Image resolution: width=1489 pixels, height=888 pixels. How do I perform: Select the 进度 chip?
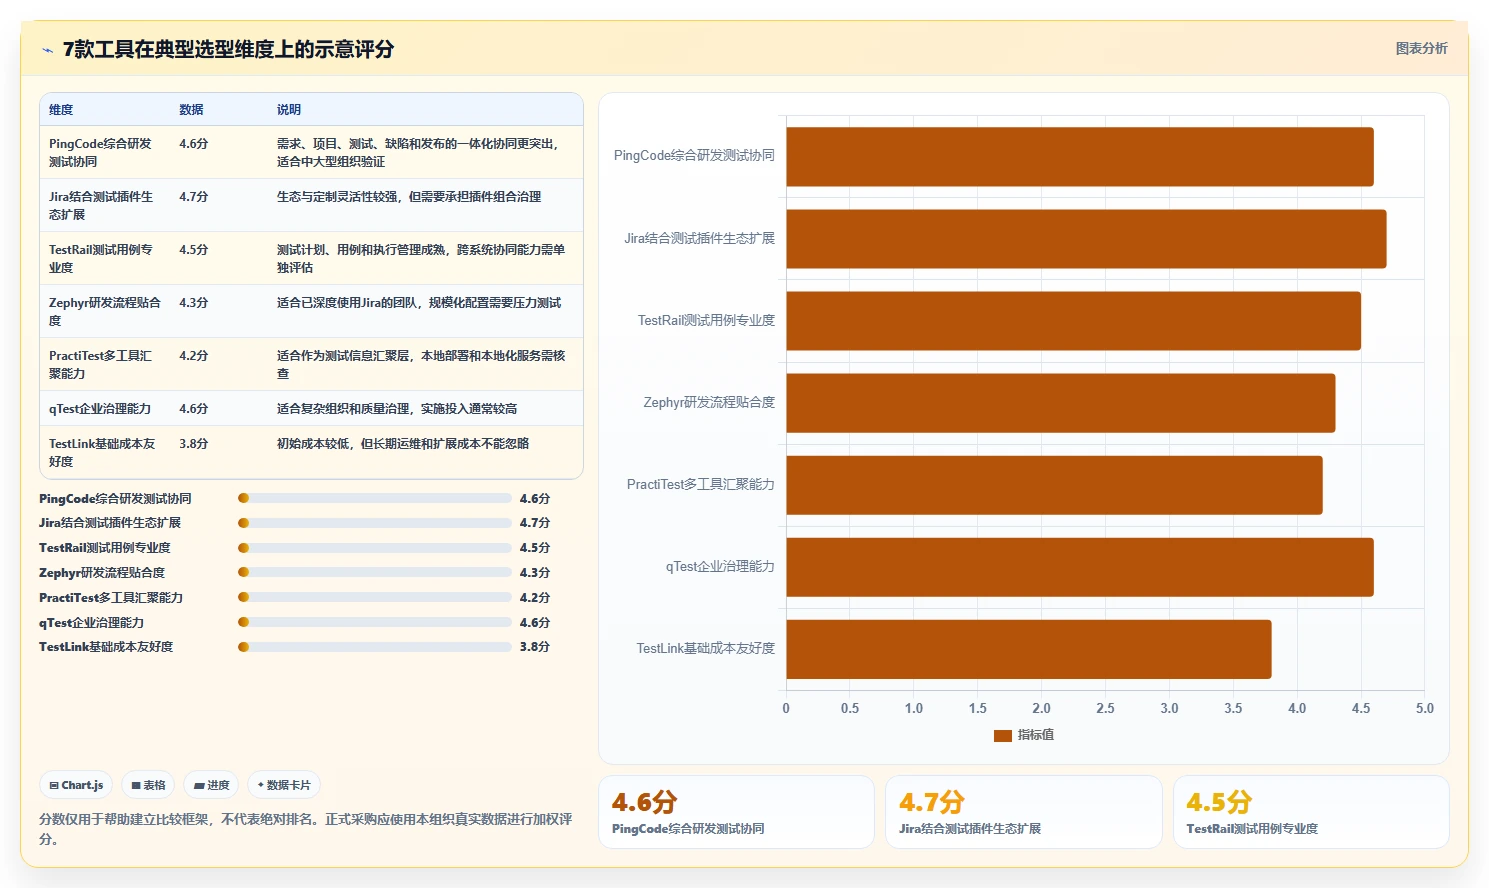click(x=211, y=785)
